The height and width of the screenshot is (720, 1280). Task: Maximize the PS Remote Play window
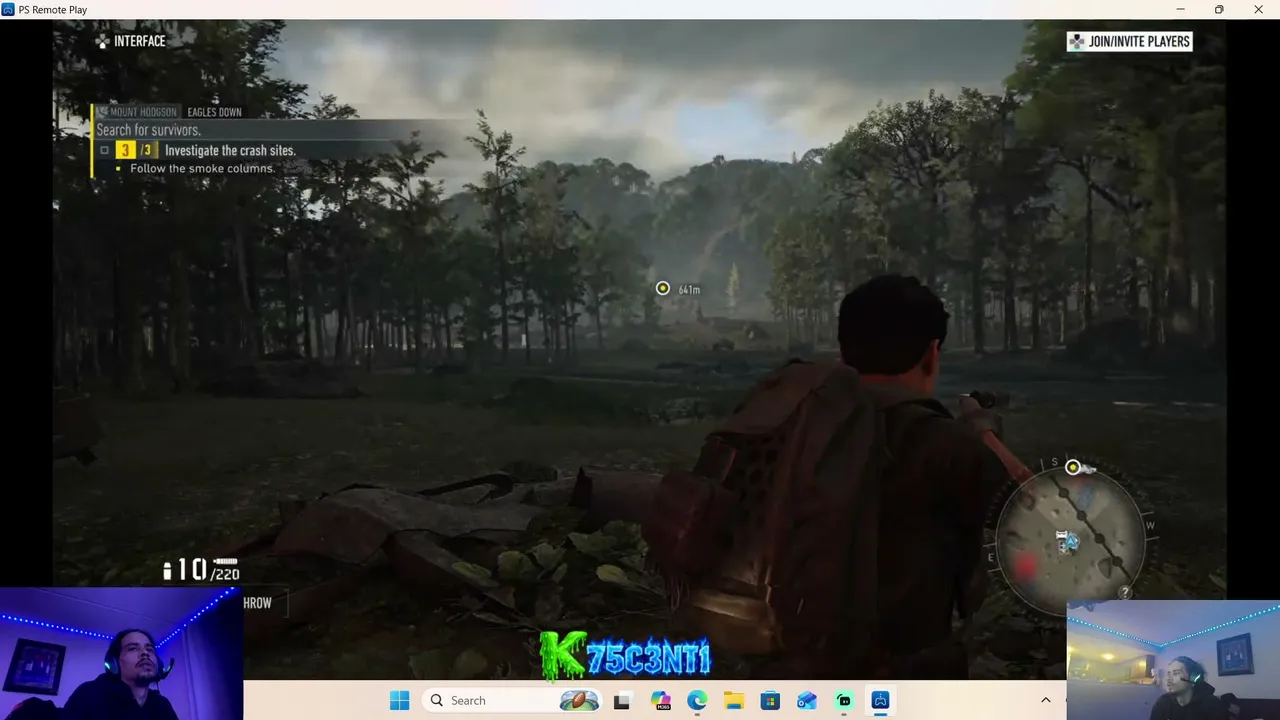1219,9
